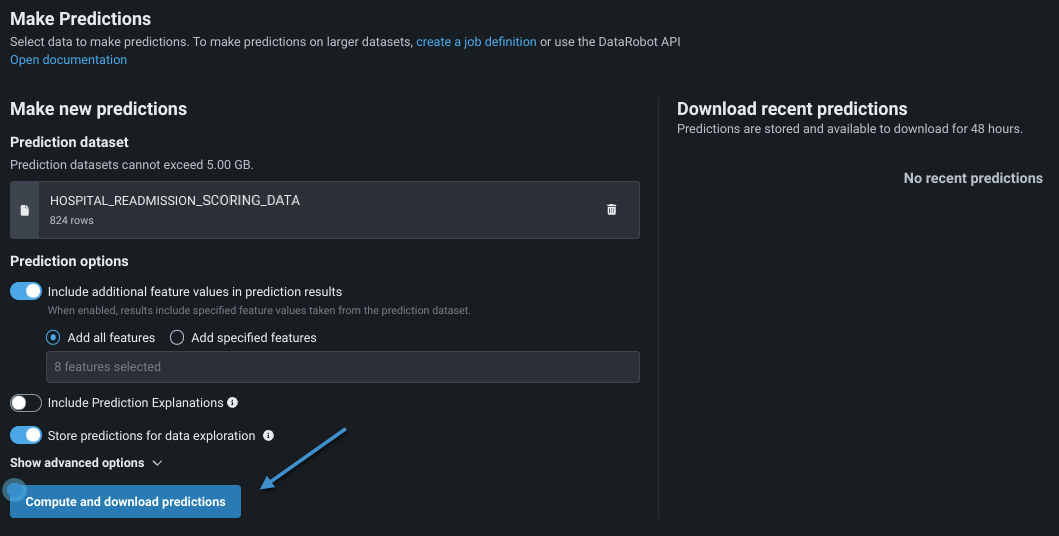Turn off Store predictions for data exploration
The image size is (1059, 536).
click(x=26, y=436)
